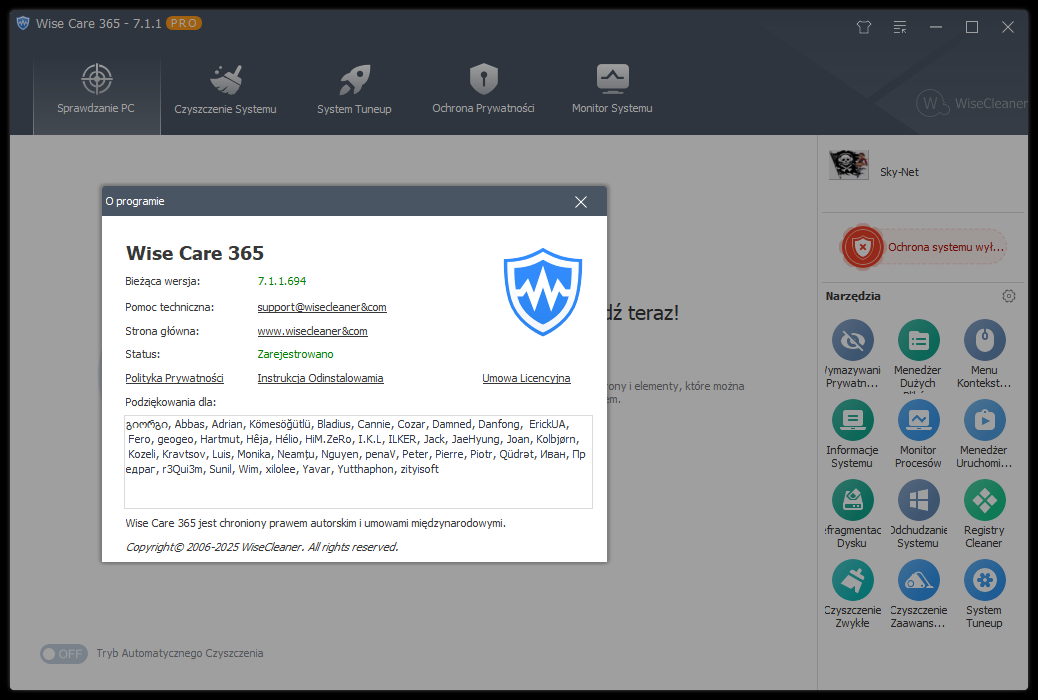Open Czyszczenie Zaawansowane tool
1038x700 pixels.
(918, 595)
